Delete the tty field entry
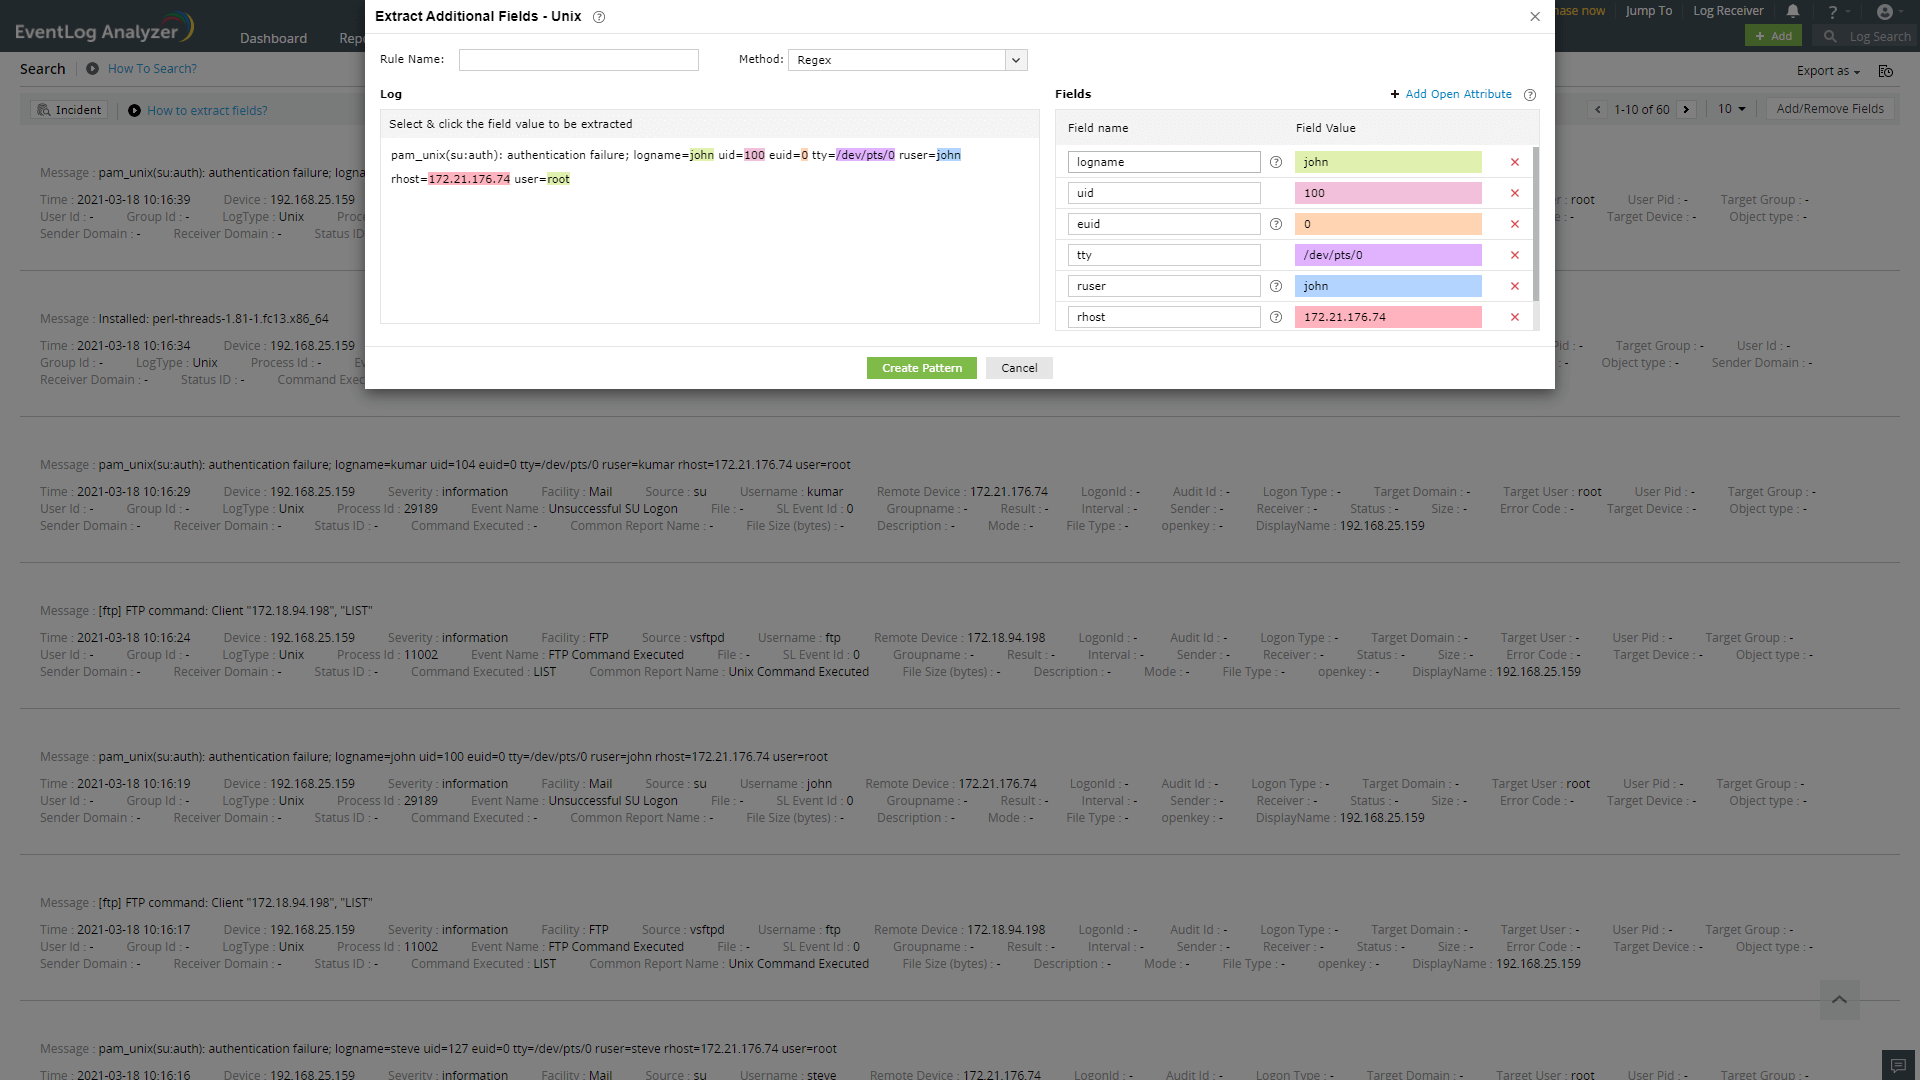Viewport: 1920px width, 1080px height. coord(1514,255)
